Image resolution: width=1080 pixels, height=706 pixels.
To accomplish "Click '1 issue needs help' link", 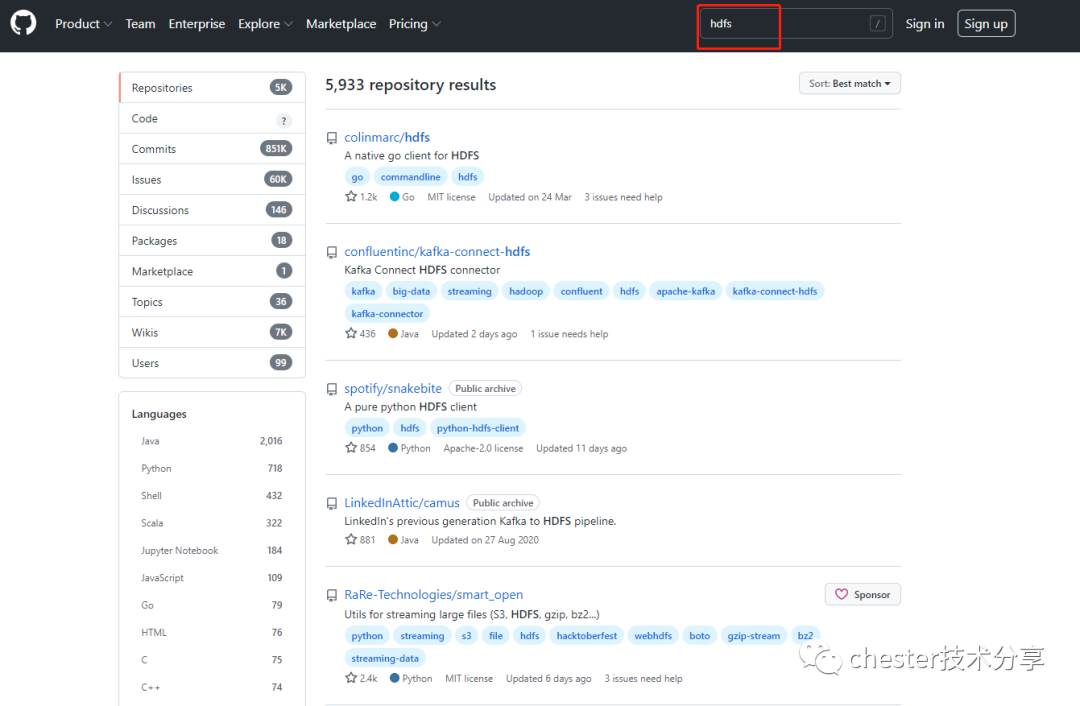I will click(x=569, y=334).
